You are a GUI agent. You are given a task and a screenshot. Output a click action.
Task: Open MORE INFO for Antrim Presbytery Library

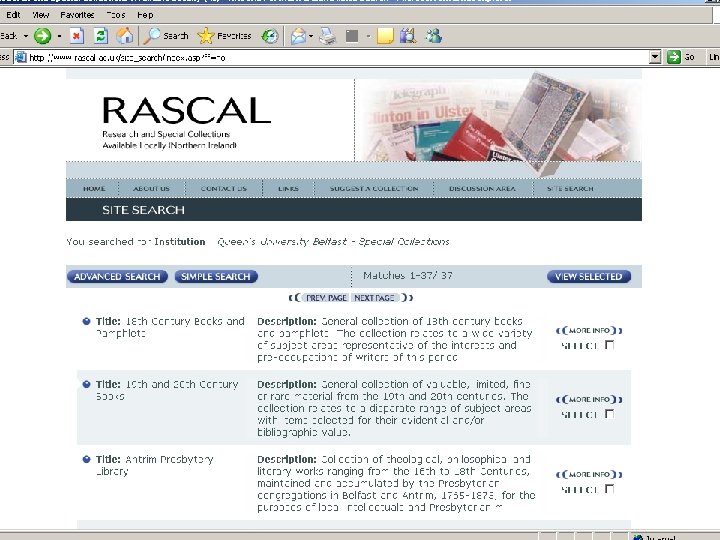click(x=589, y=474)
